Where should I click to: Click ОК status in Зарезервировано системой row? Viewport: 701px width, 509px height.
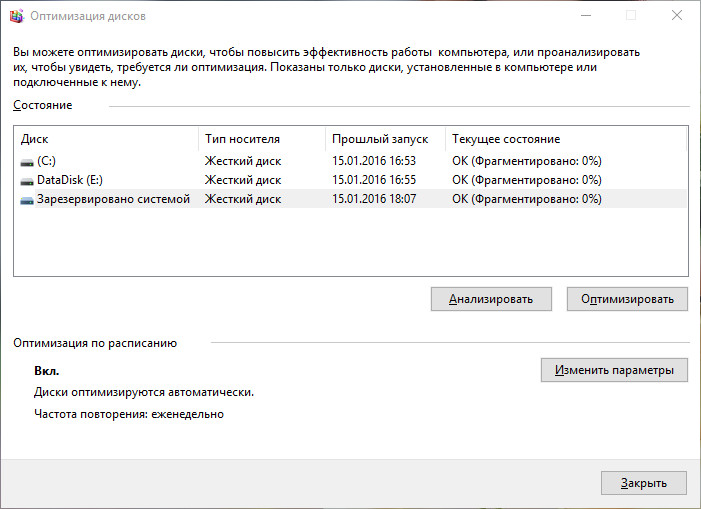point(527,199)
